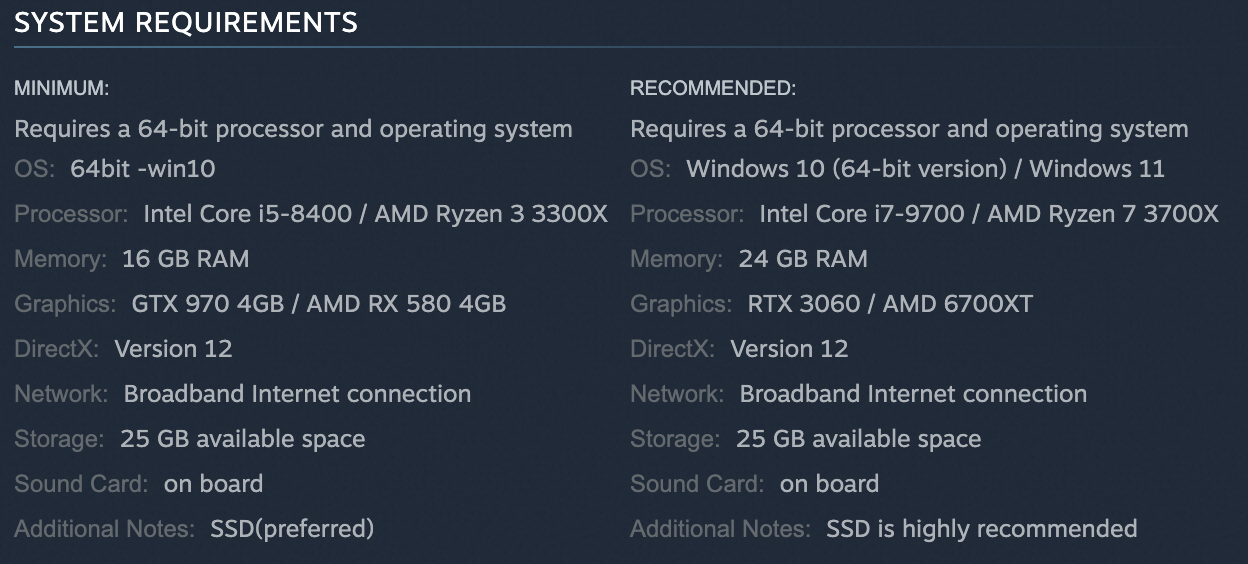Viewport: 1248px width, 564px height.
Task: Click recommended DirectX Version 12 text
Action: pyautogui.click(x=789, y=349)
